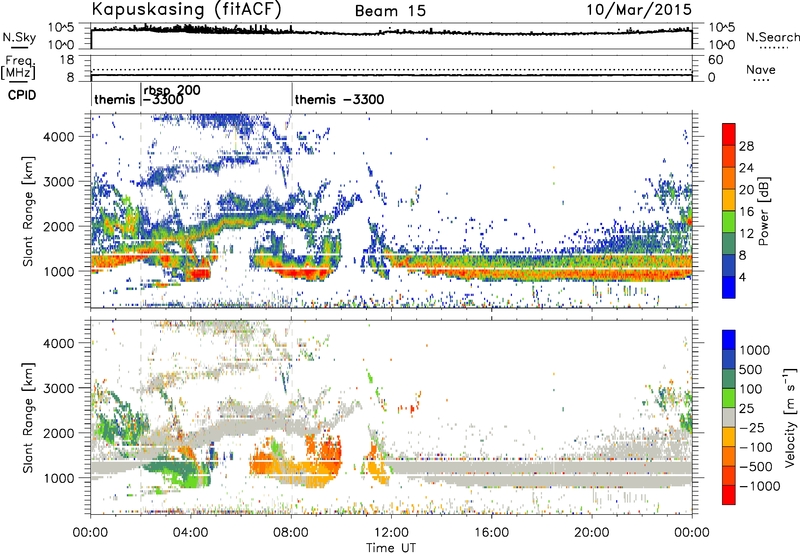
Task: Click the "Velocity [m s⁻¹]" color bar title
Action: point(790,417)
